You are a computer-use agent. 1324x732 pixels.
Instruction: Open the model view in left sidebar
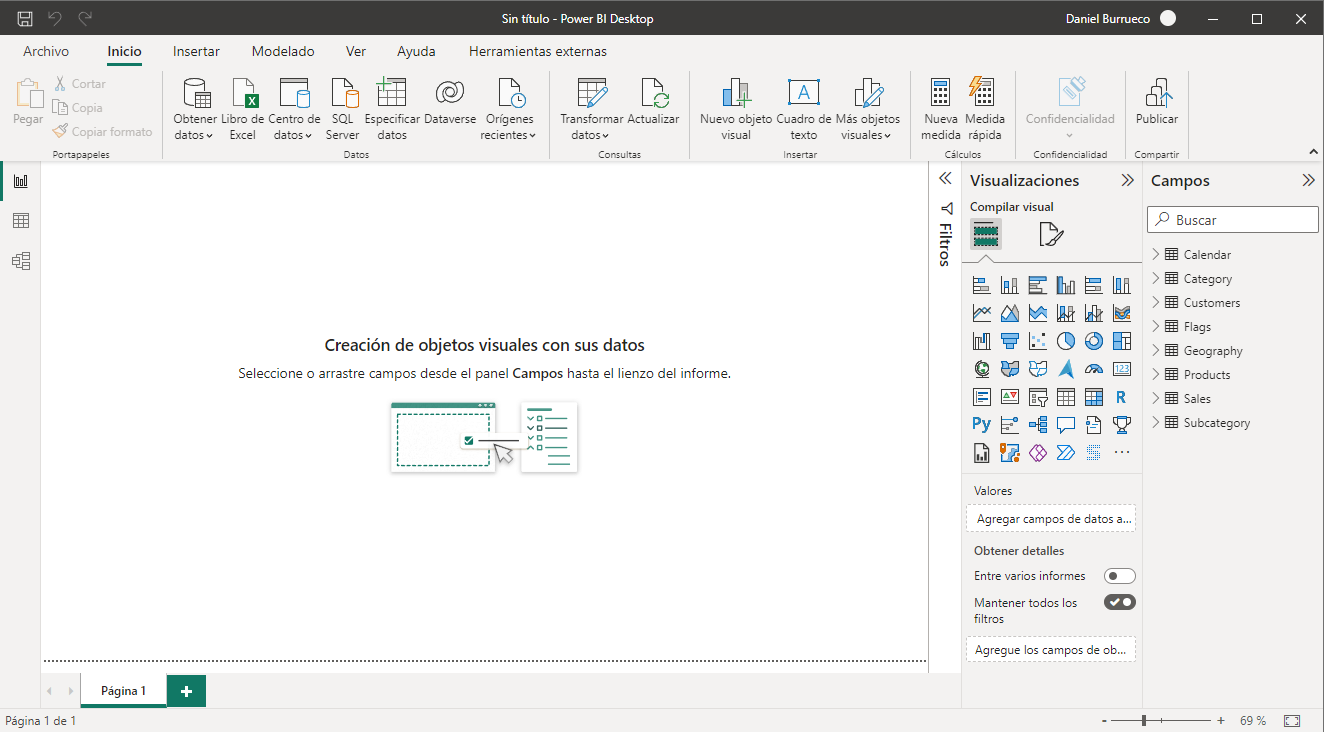21,261
